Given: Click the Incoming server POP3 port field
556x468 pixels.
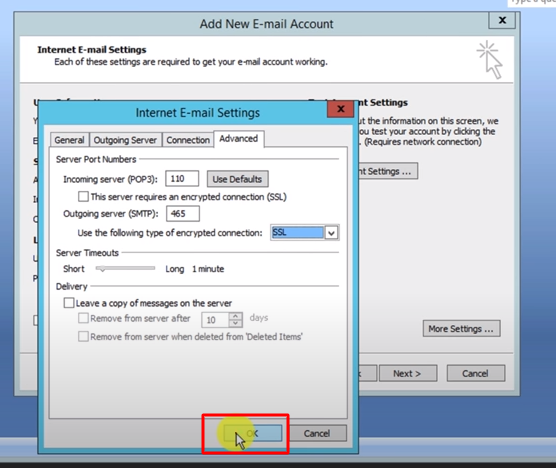Looking at the screenshot, I should (x=182, y=179).
